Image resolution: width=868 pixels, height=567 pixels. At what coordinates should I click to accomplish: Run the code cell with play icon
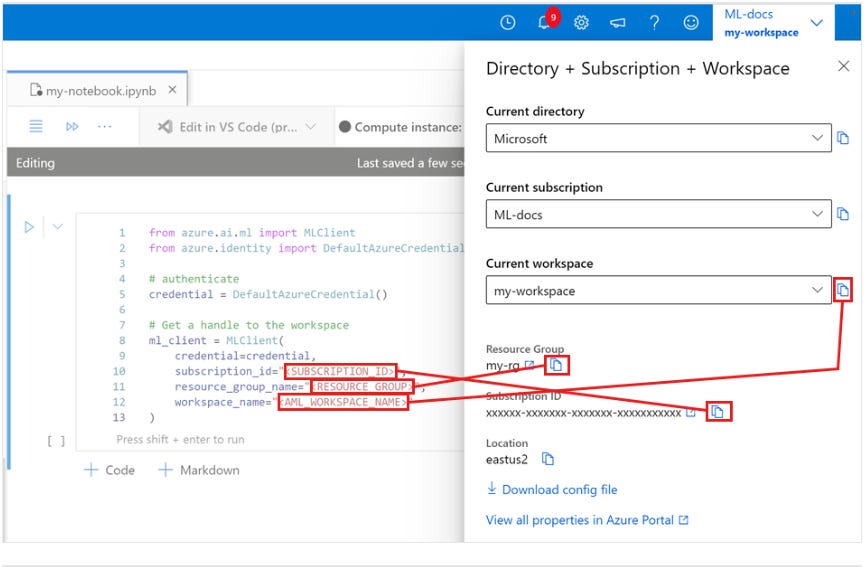[29, 227]
